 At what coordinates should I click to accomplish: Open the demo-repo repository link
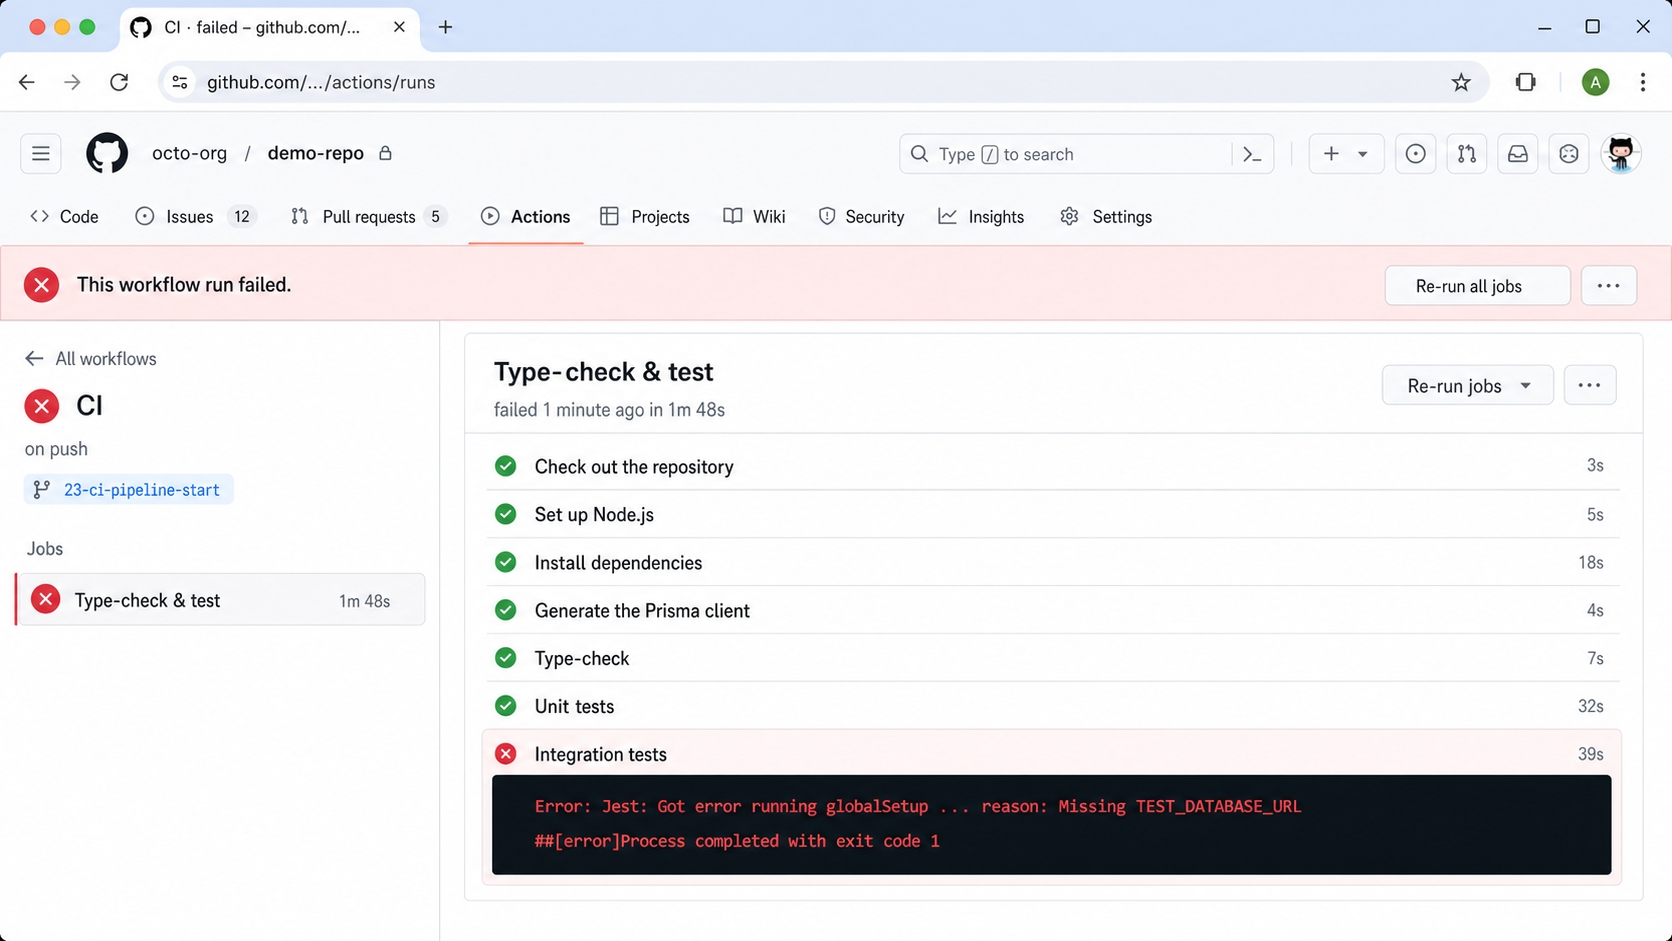(x=316, y=154)
